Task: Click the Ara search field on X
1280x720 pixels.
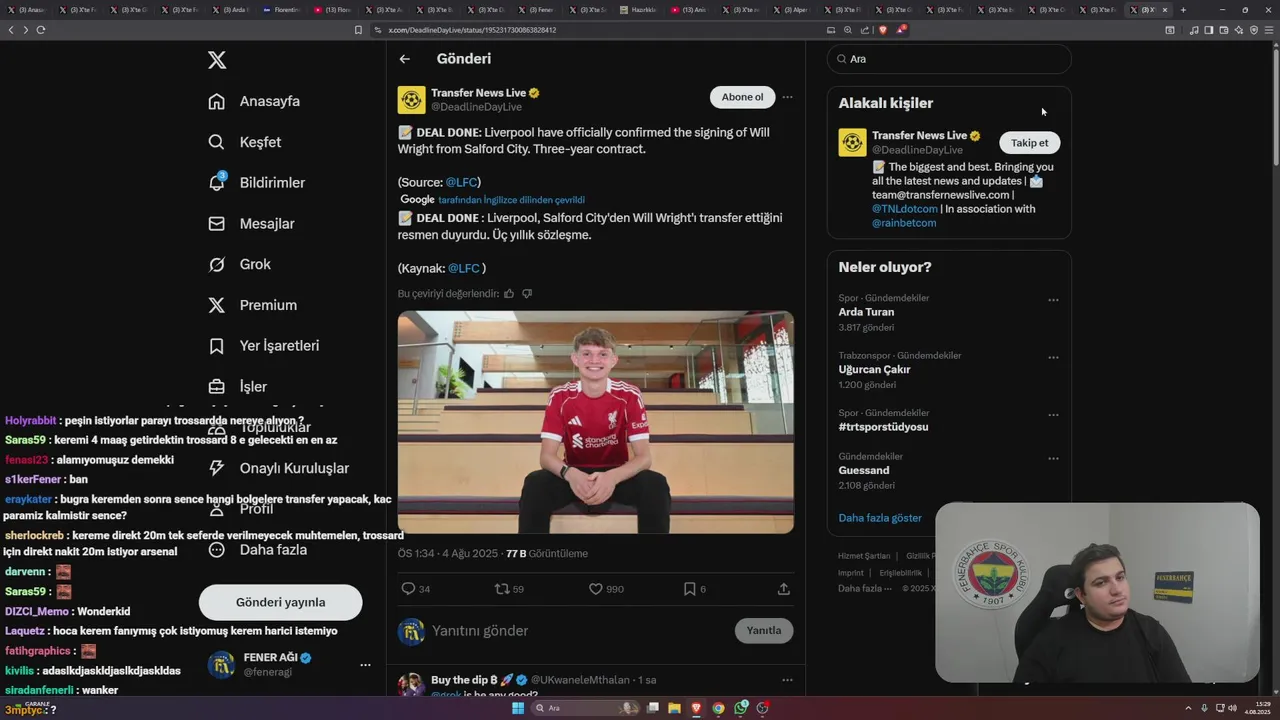Action: 949,59
